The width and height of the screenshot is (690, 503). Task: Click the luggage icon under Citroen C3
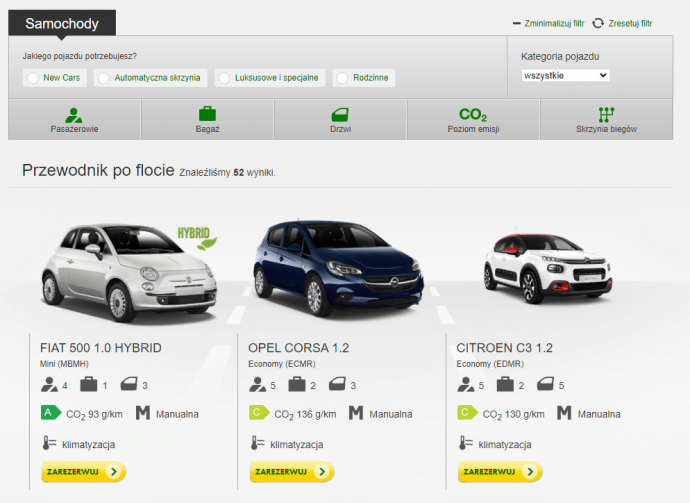click(x=505, y=384)
